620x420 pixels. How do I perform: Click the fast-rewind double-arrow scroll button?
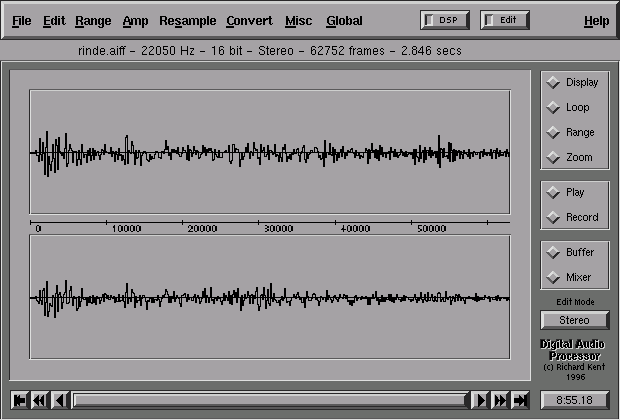click(x=40, y=400)
